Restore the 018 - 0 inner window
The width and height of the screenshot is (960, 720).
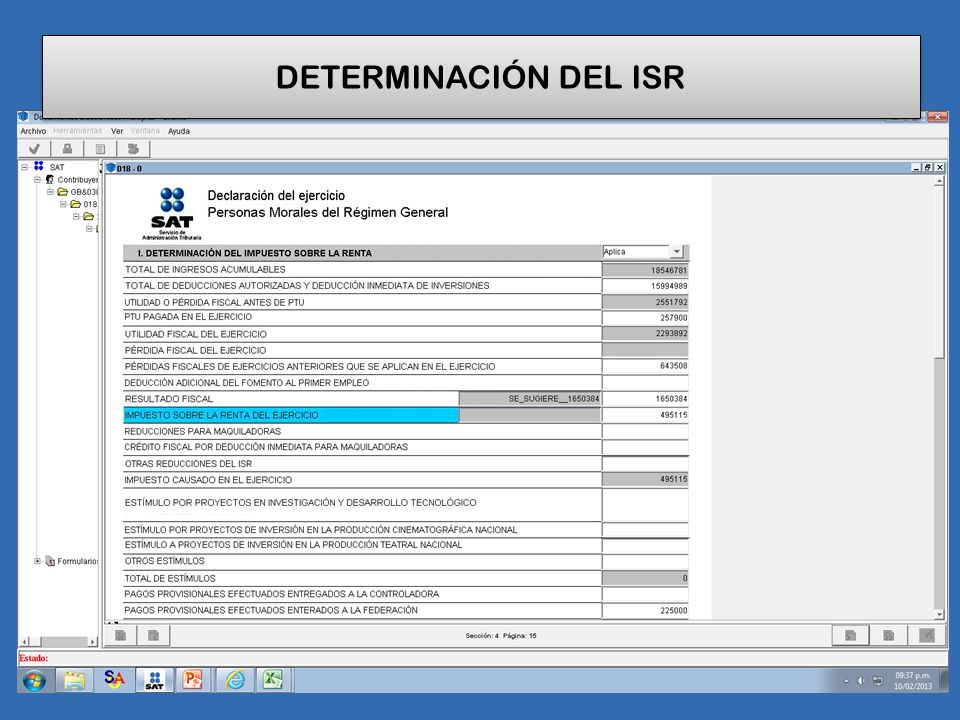(x=928, y=167)
